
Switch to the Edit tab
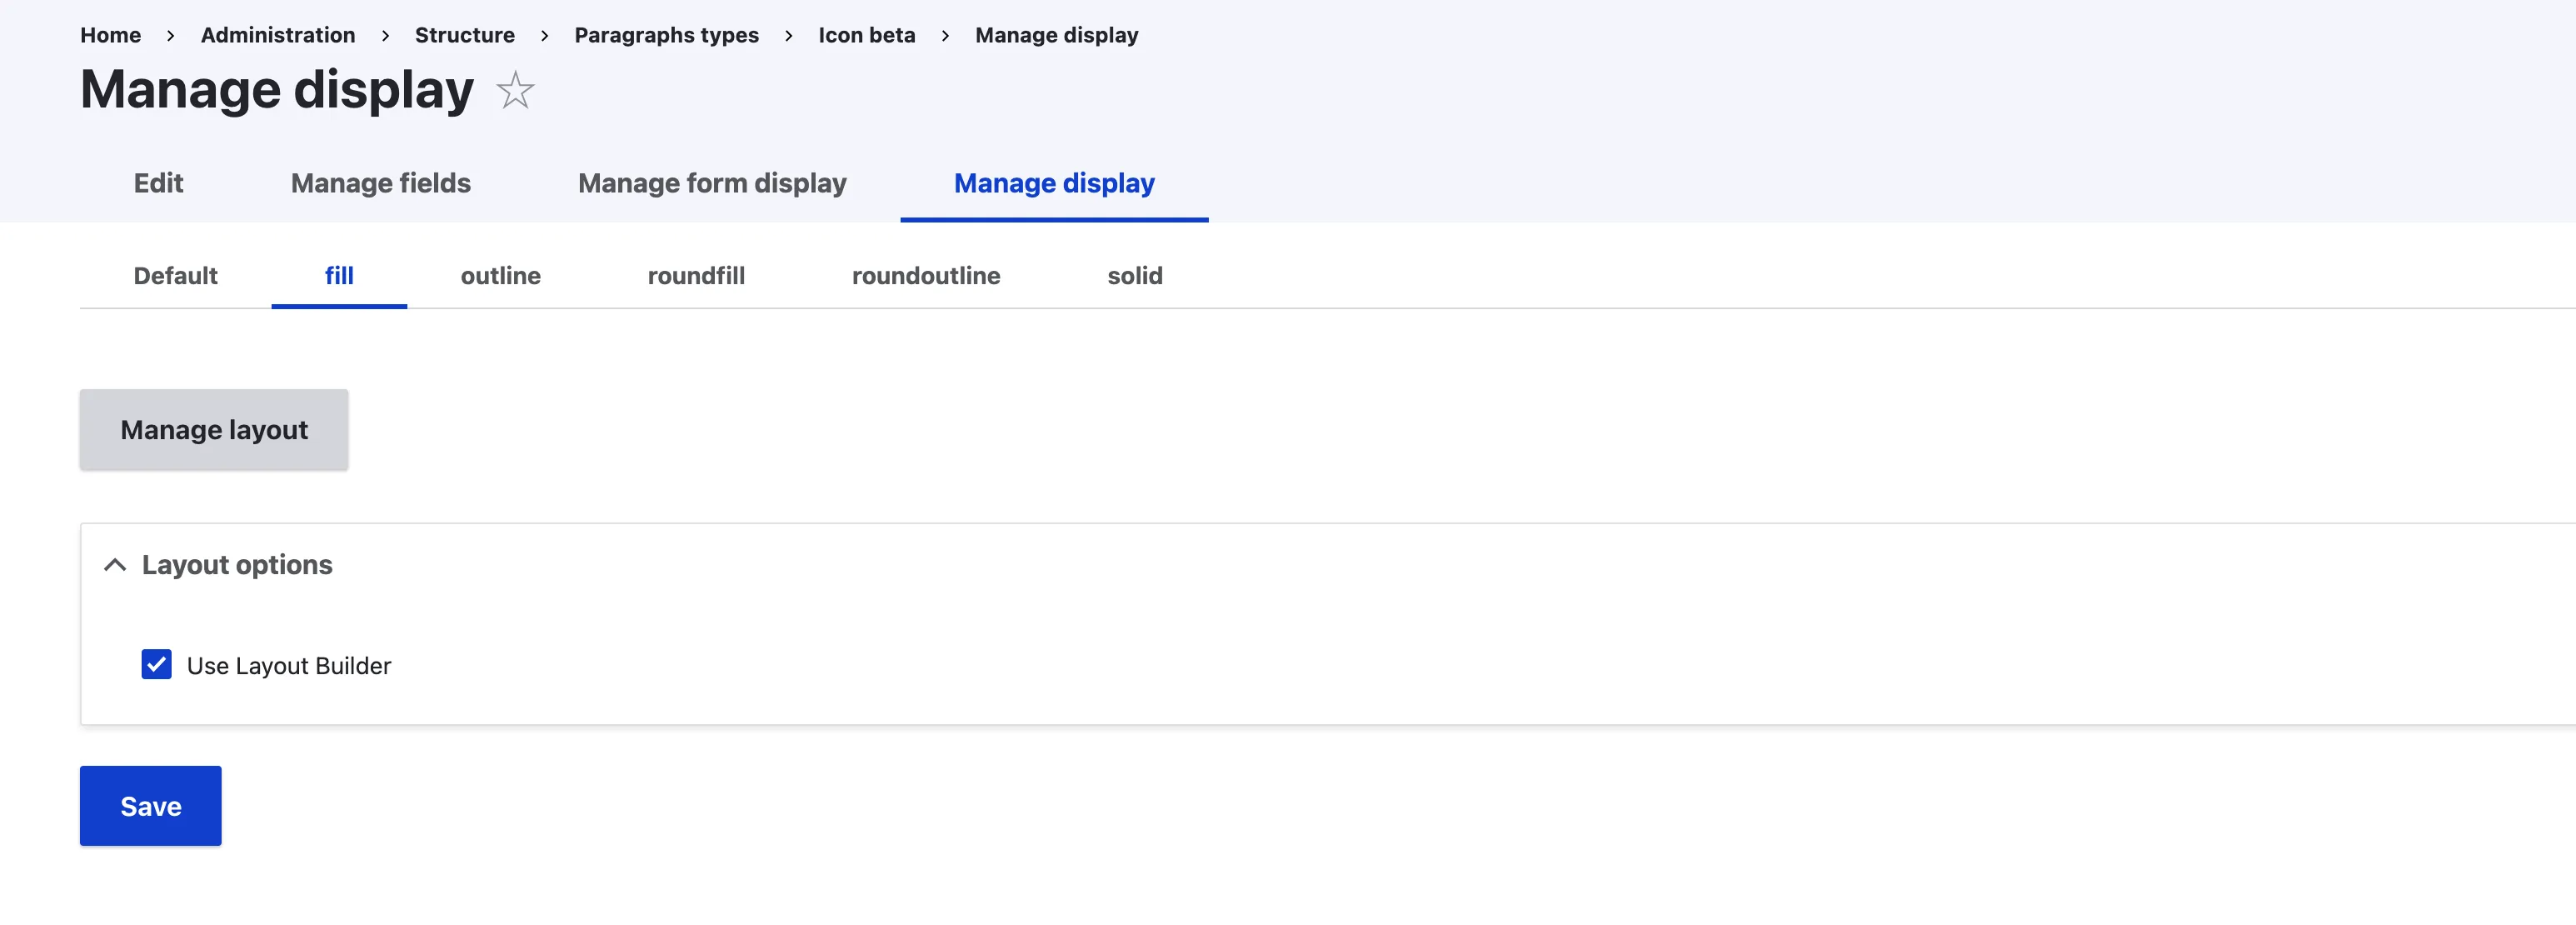click(x=158, y=183)
